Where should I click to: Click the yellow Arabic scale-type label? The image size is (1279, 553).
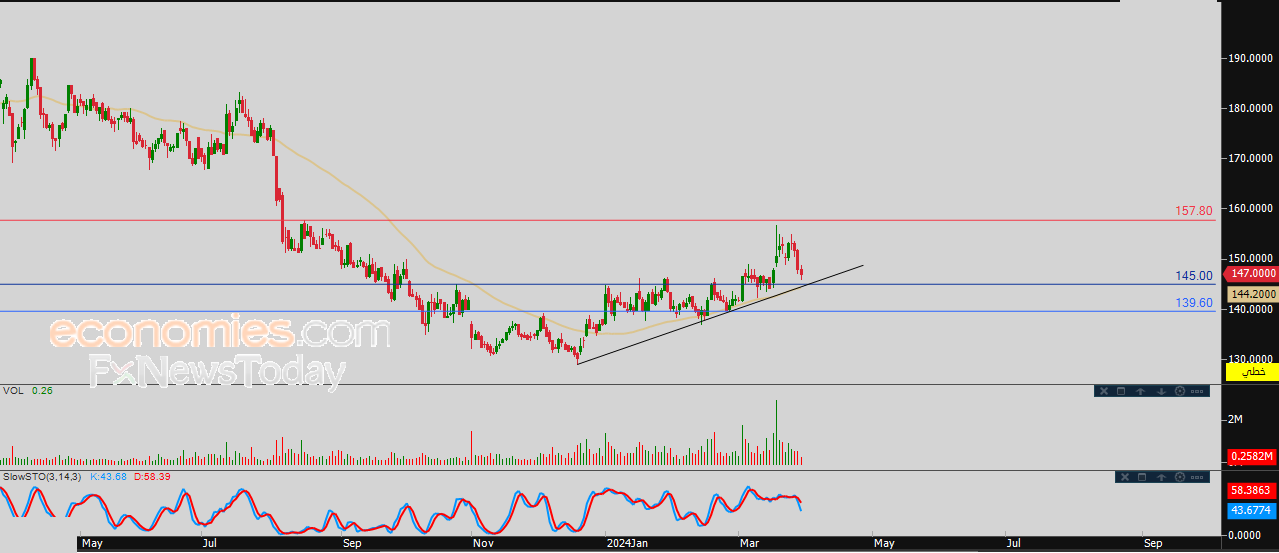(x=1252, y=371)
